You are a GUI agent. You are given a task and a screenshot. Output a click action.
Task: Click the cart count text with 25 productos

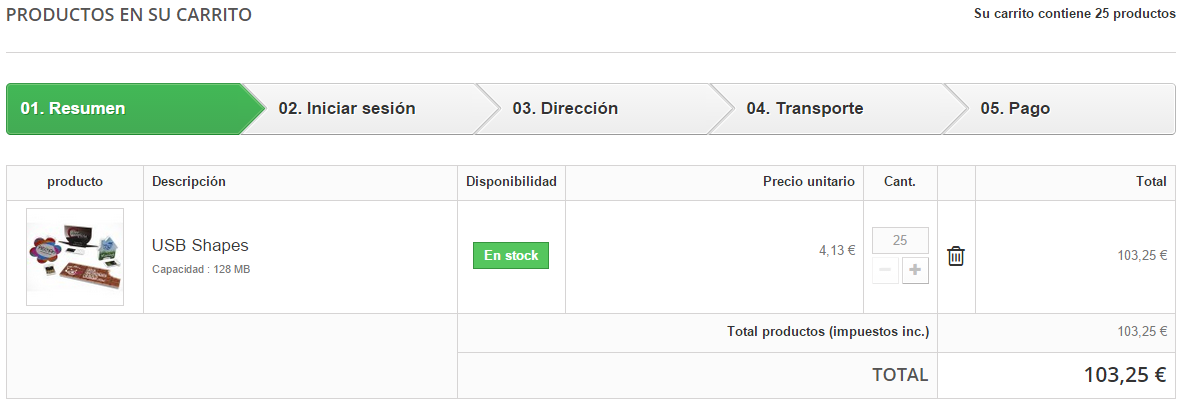click(x=1074, y=15)
